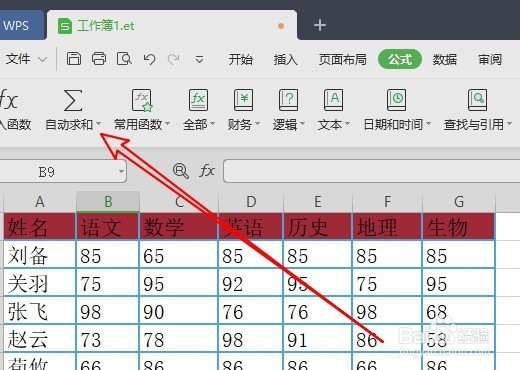The width and height of the screenshot is (520, 370).
Task: Select column F header
Action: coord(387,202)
